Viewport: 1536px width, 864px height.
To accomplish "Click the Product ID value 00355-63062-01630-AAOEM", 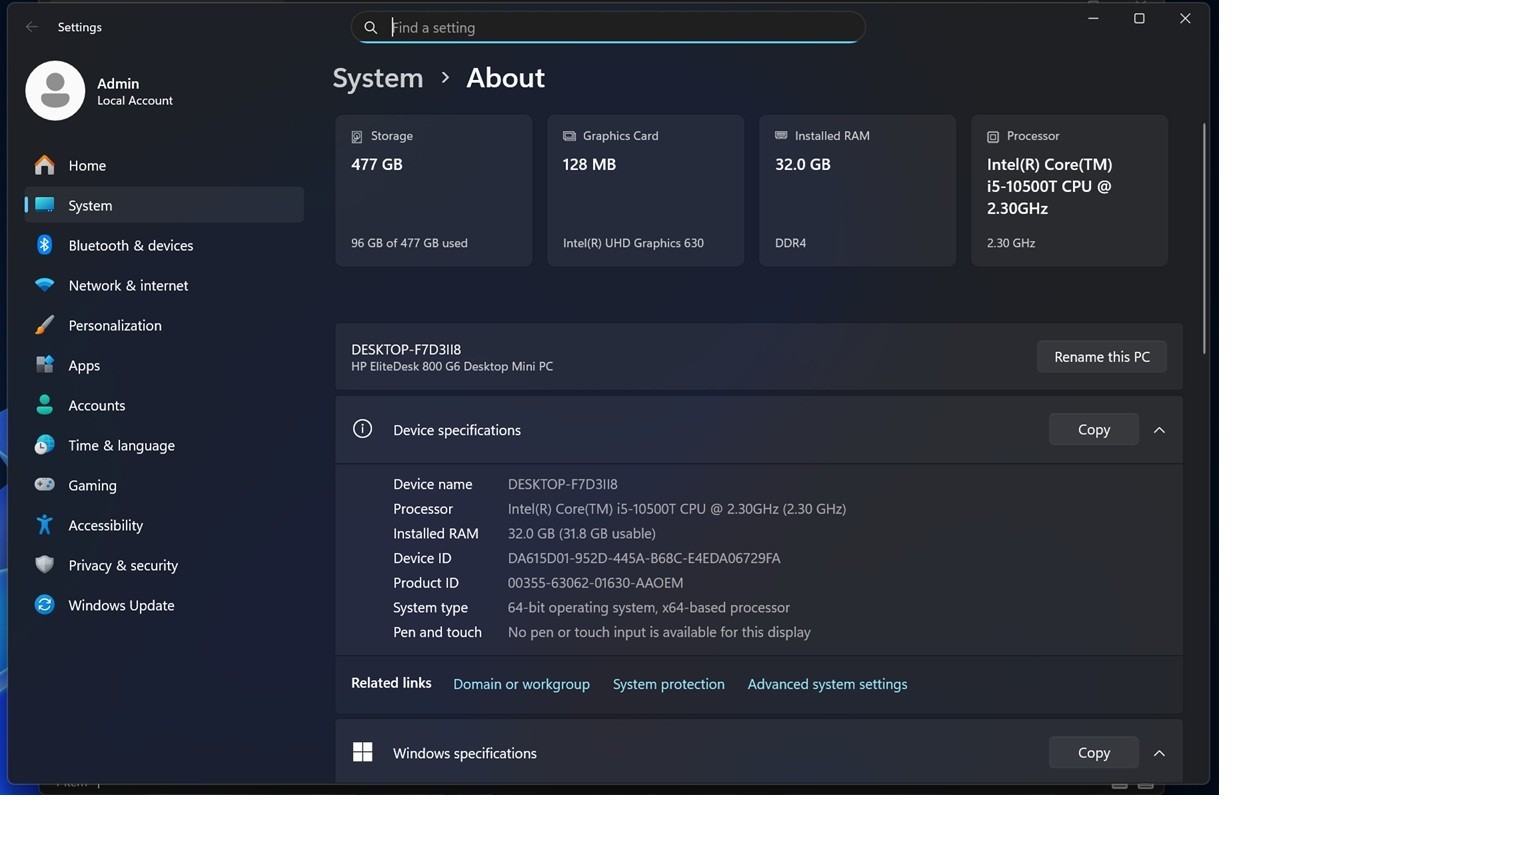I will (x=595, y=583).
